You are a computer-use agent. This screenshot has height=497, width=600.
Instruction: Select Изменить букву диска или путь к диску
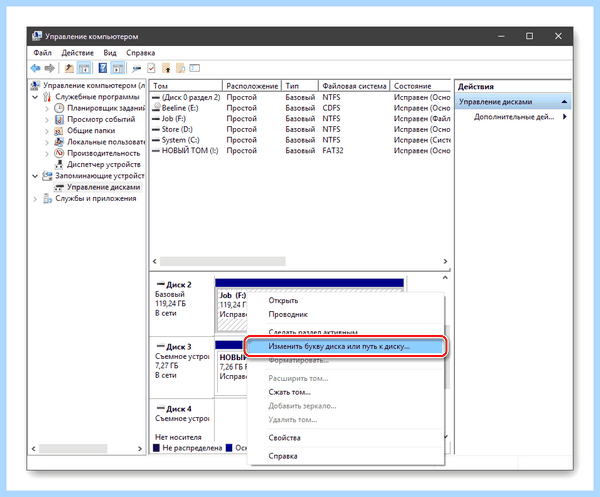click(x=345, y=346)
